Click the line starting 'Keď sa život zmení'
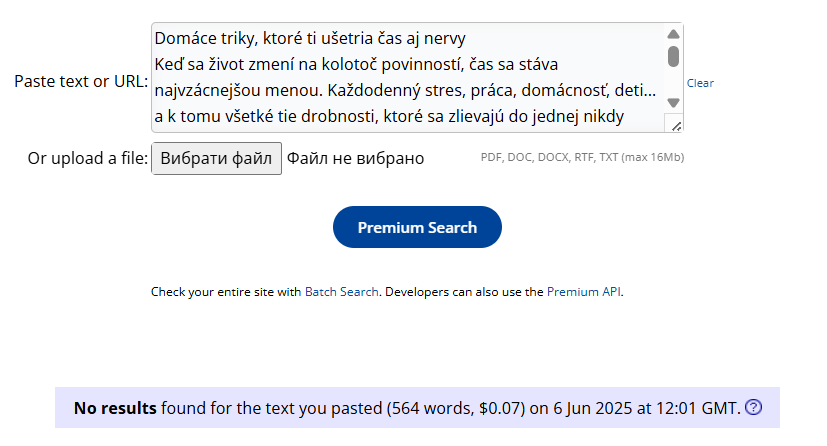The image size is (827, 446). (x=356, y=64)
